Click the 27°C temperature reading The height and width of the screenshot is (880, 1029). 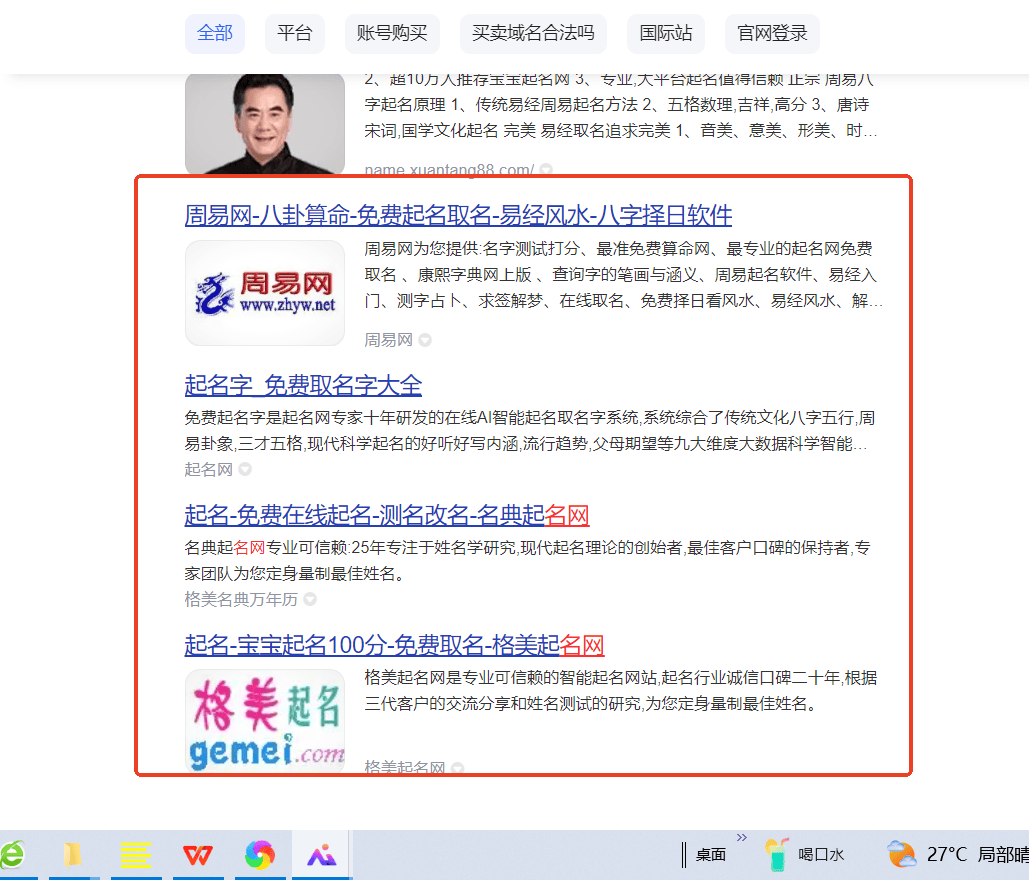tap(946, 854)
